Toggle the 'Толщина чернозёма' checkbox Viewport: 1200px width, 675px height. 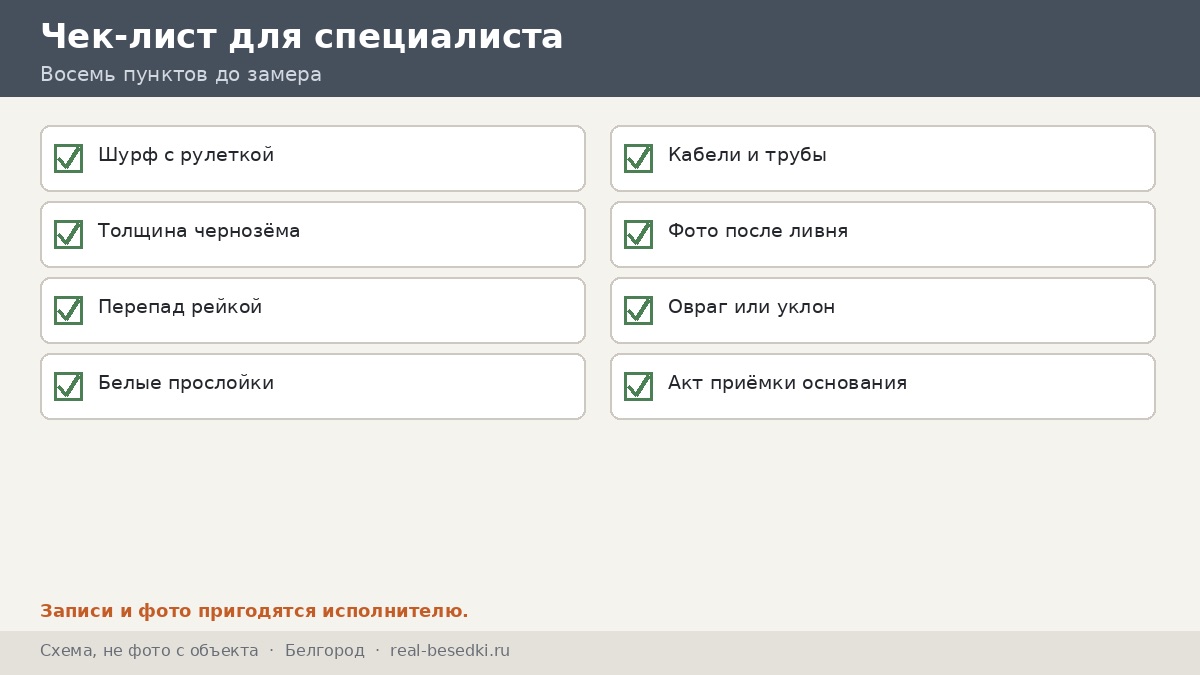point(68,234)
